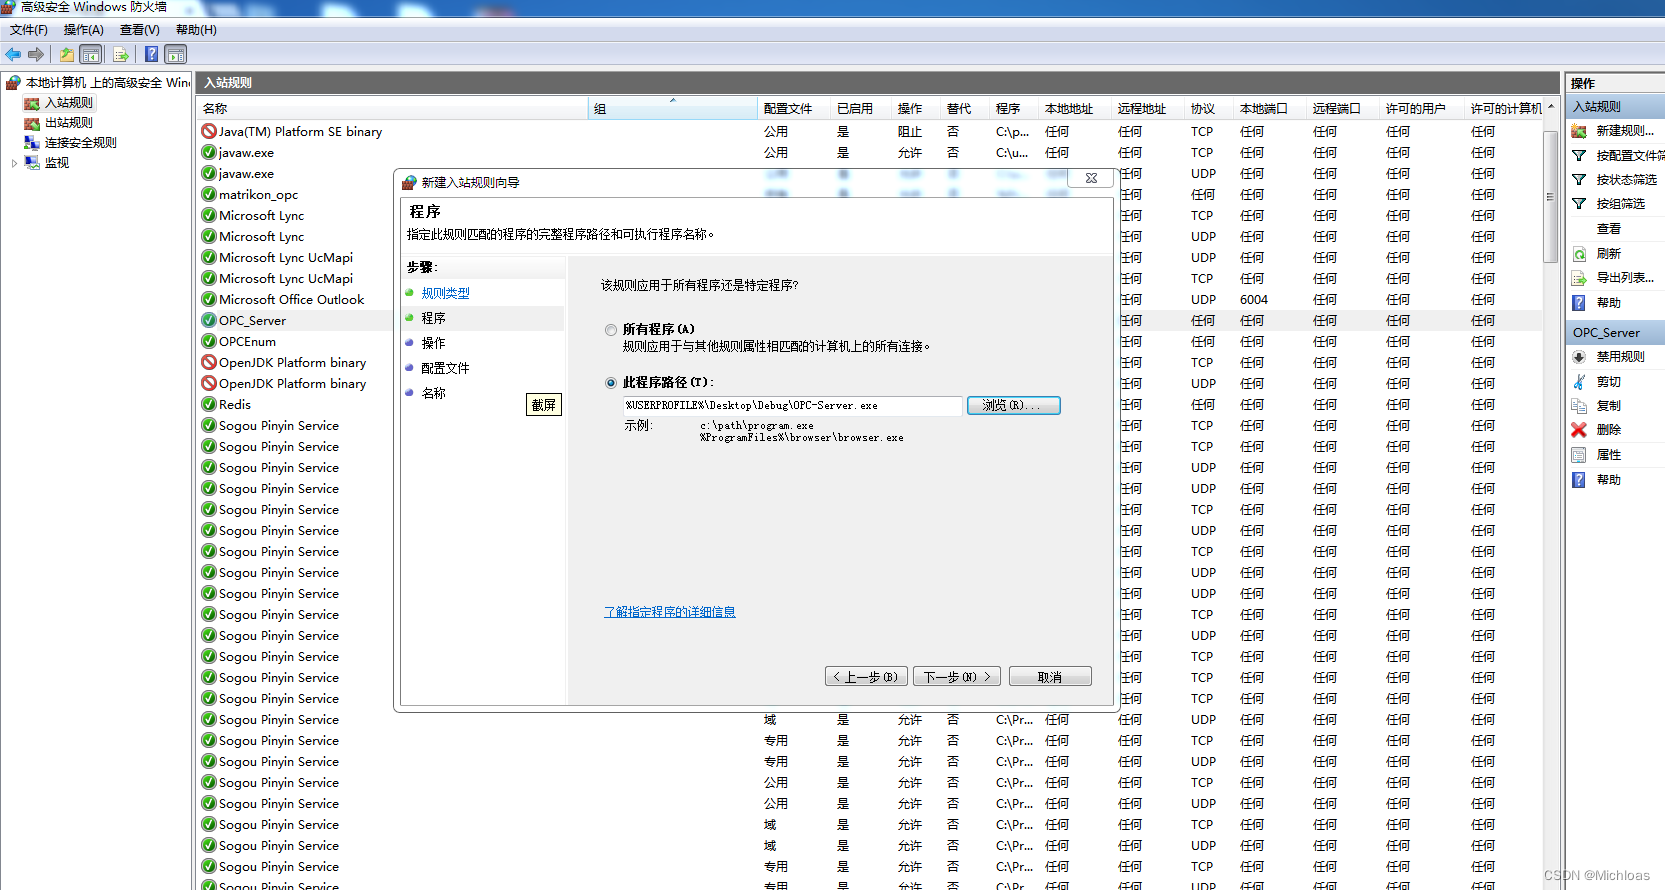Collapse the OPC_Server section header in Actions pane
This screenshot has height=890, width=1665.
point(1615,332)
